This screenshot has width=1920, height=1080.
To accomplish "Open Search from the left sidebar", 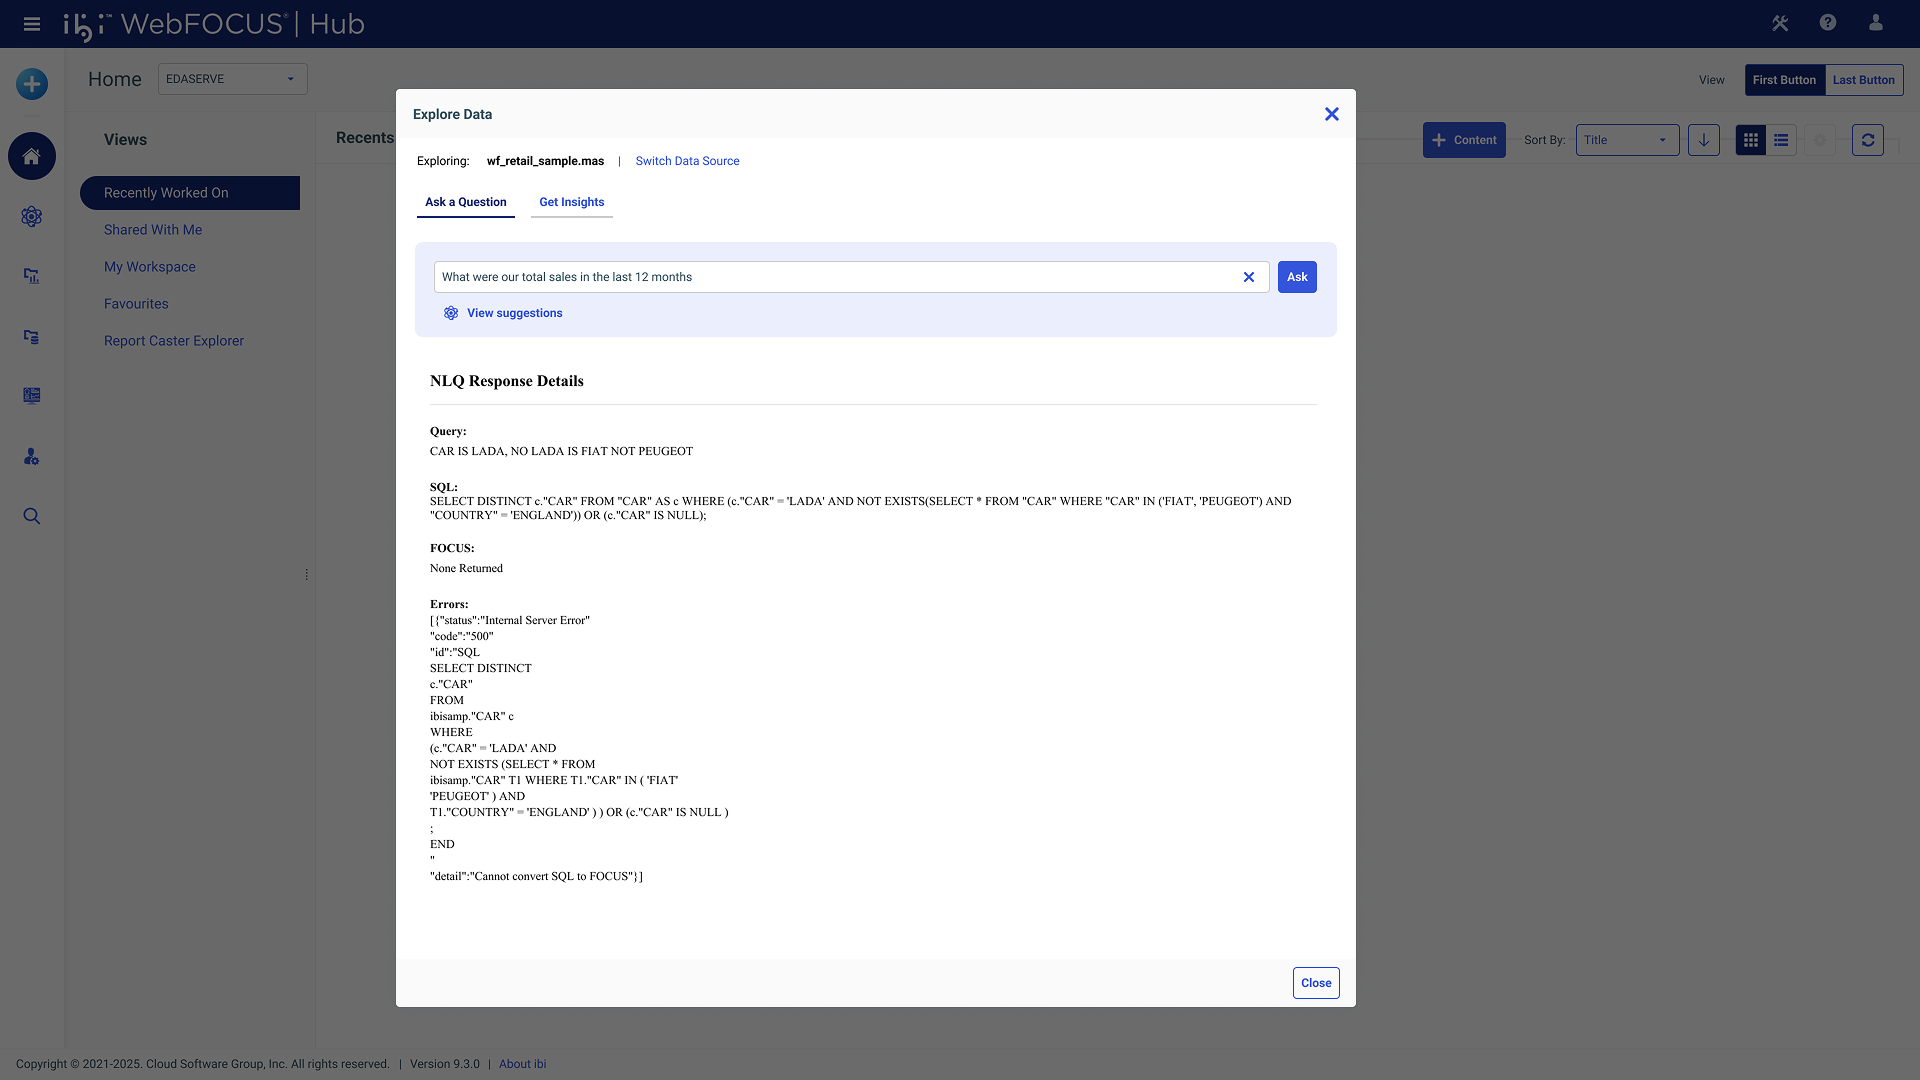I will tap(31, 516).
